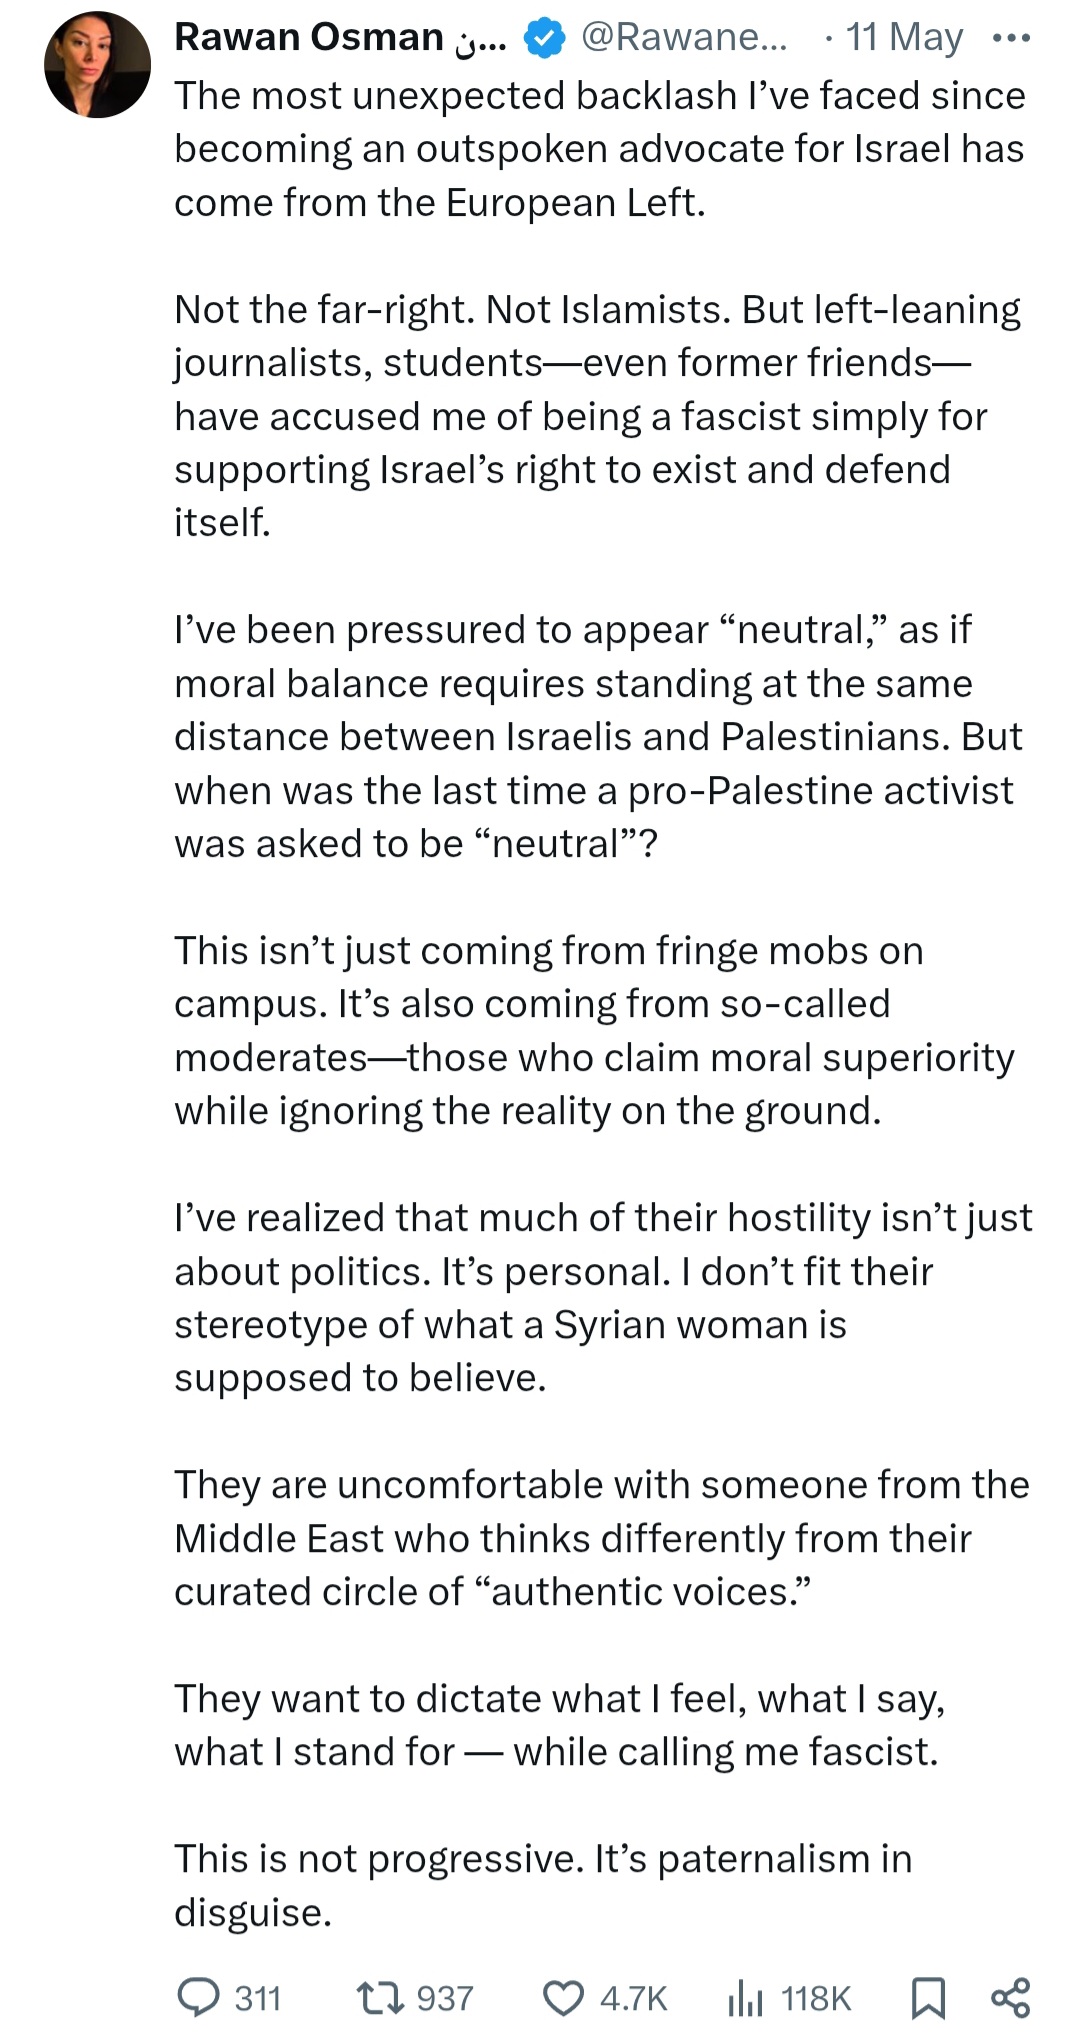
Task: Tap the 937 reposts count
Action: [x=445, y=1998]
